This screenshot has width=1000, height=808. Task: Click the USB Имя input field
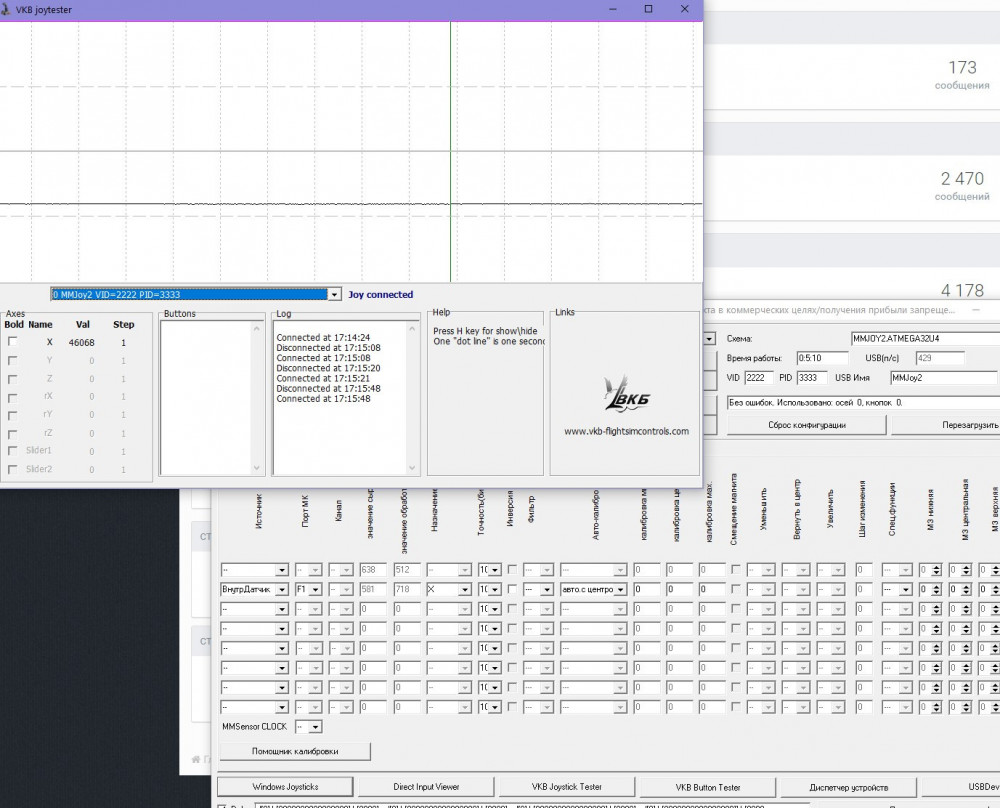click(x=943, y=377)
